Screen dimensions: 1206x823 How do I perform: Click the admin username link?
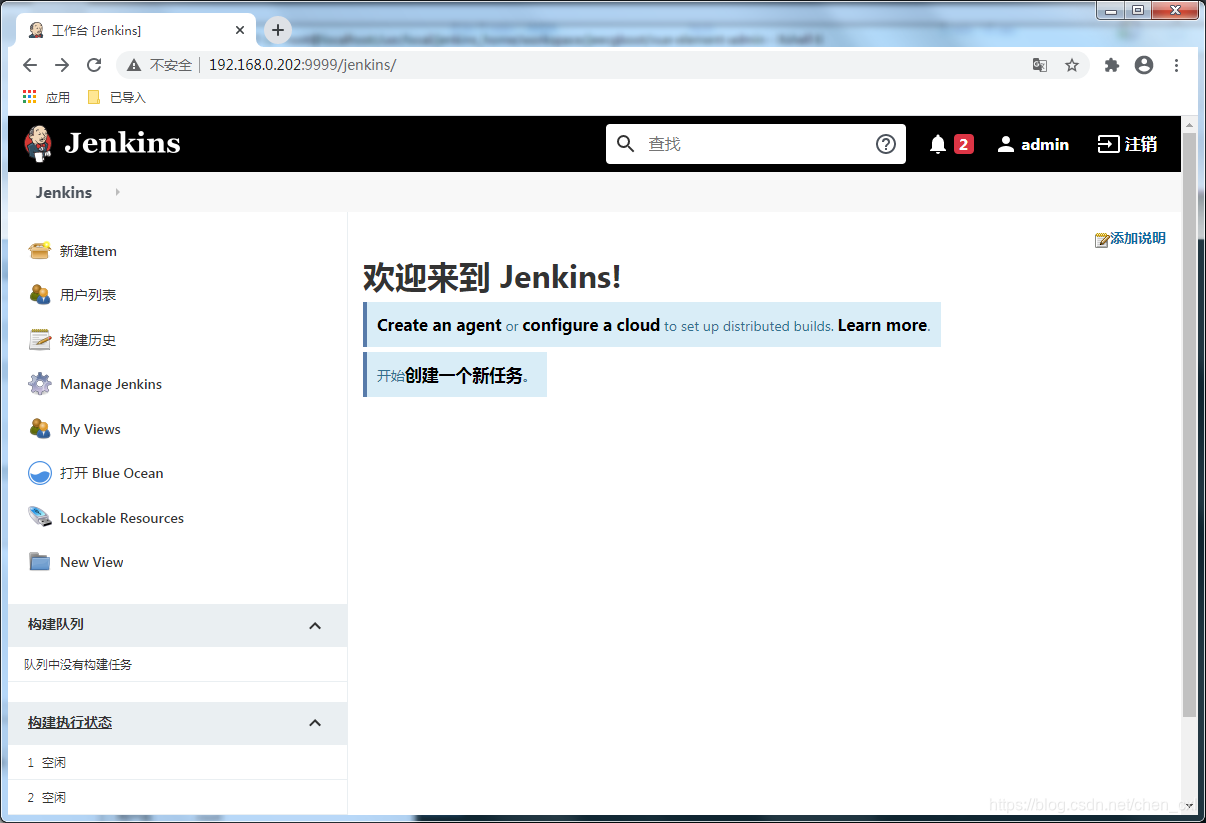point(1045,144)
